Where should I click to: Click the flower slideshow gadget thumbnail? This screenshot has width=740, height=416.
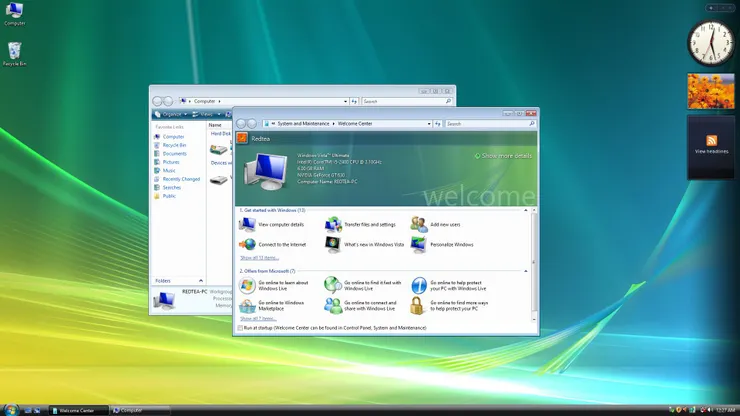point(711,91)
